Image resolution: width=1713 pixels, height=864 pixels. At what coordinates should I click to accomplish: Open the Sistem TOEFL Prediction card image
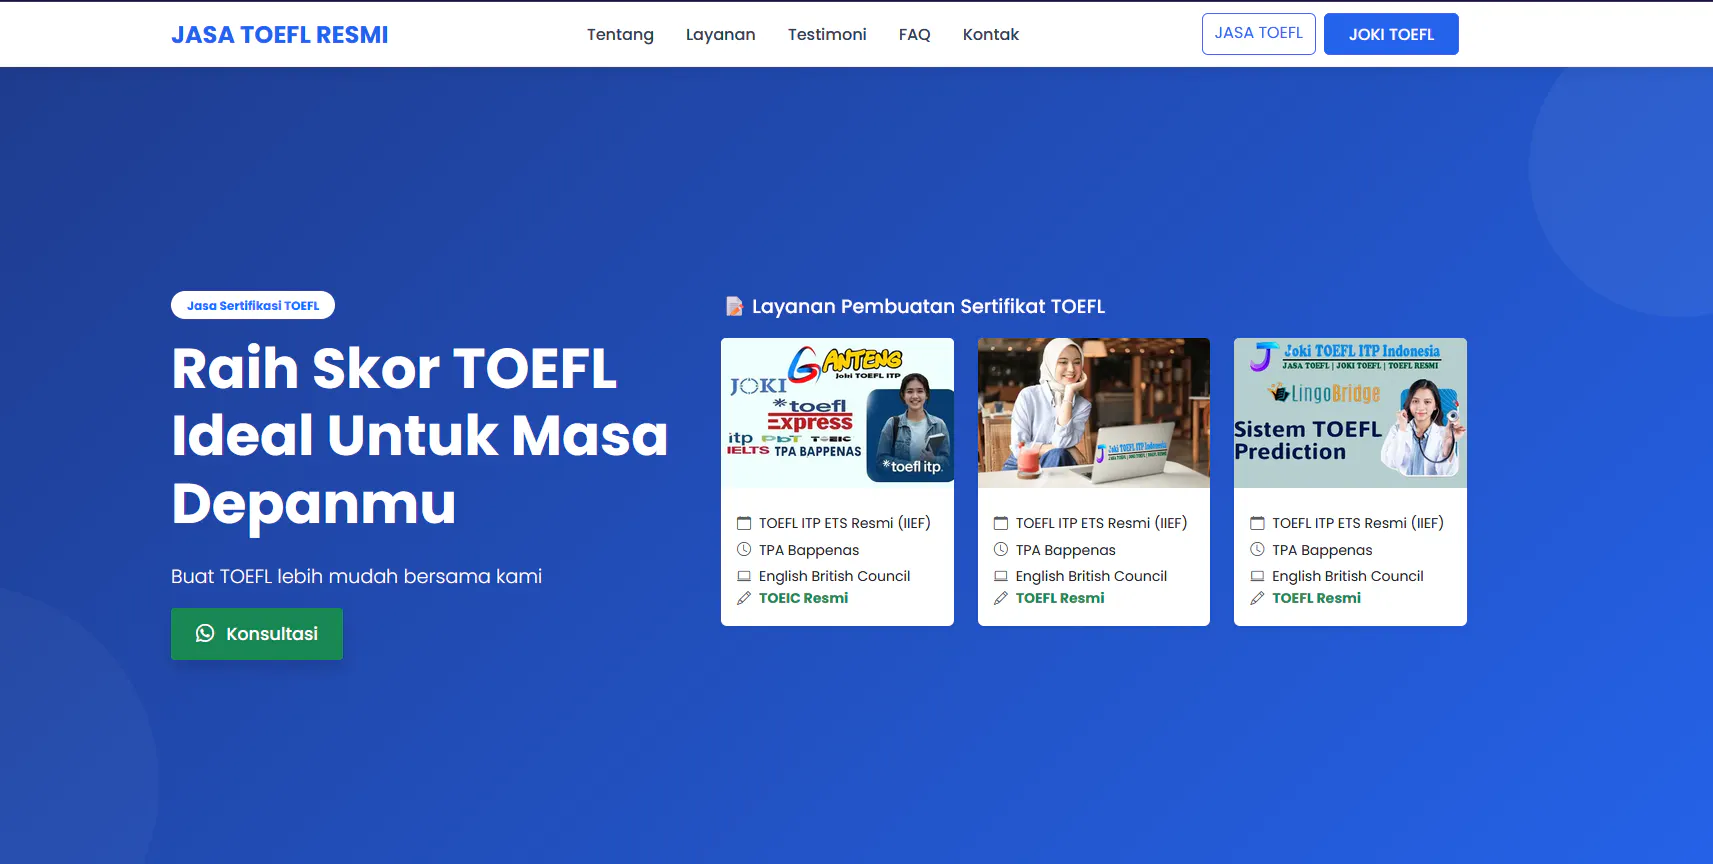click(1350, 413)
